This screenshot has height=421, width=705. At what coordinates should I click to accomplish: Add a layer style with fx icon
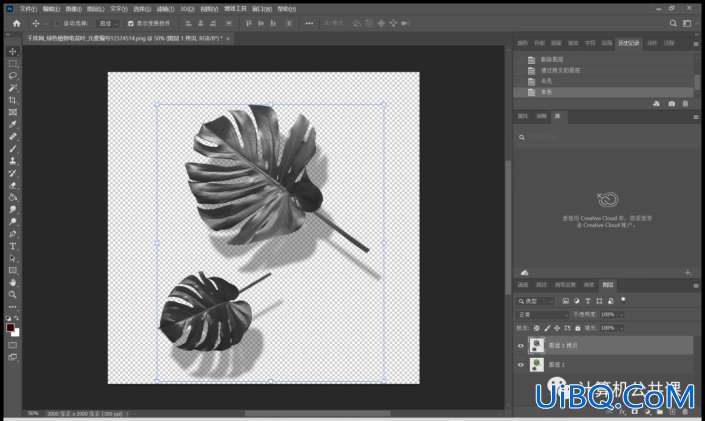click(x=622, y=412)
